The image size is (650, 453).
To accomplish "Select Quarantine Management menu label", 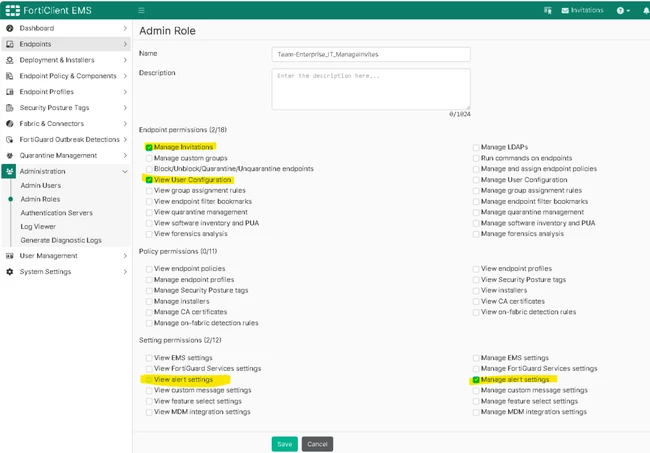I will (x=58, y=155).
